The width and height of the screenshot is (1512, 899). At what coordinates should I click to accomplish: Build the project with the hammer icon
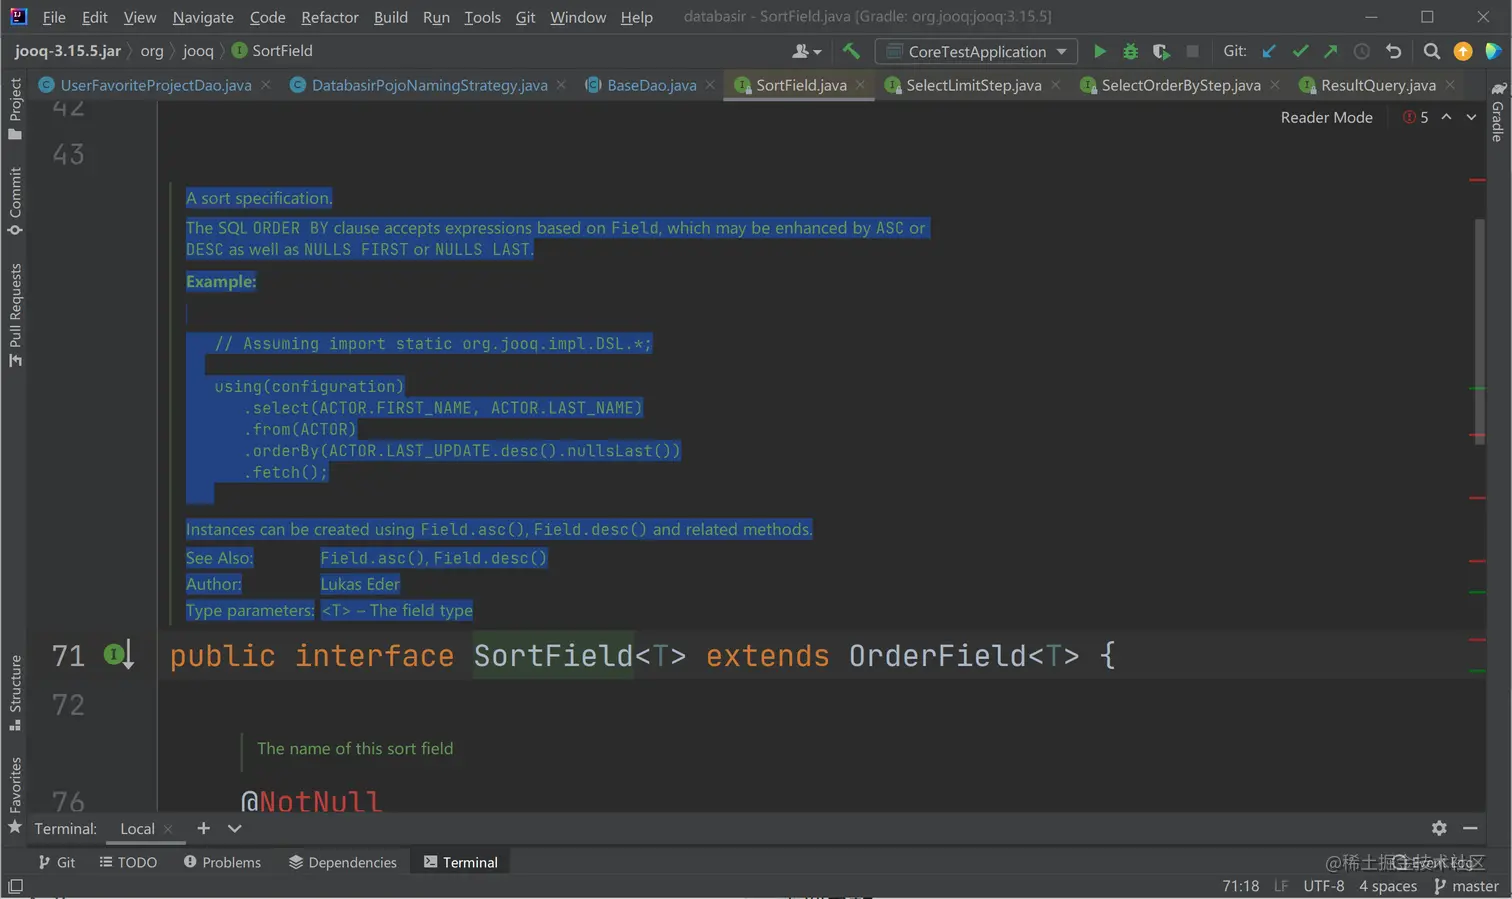click(x=851, y=51)
